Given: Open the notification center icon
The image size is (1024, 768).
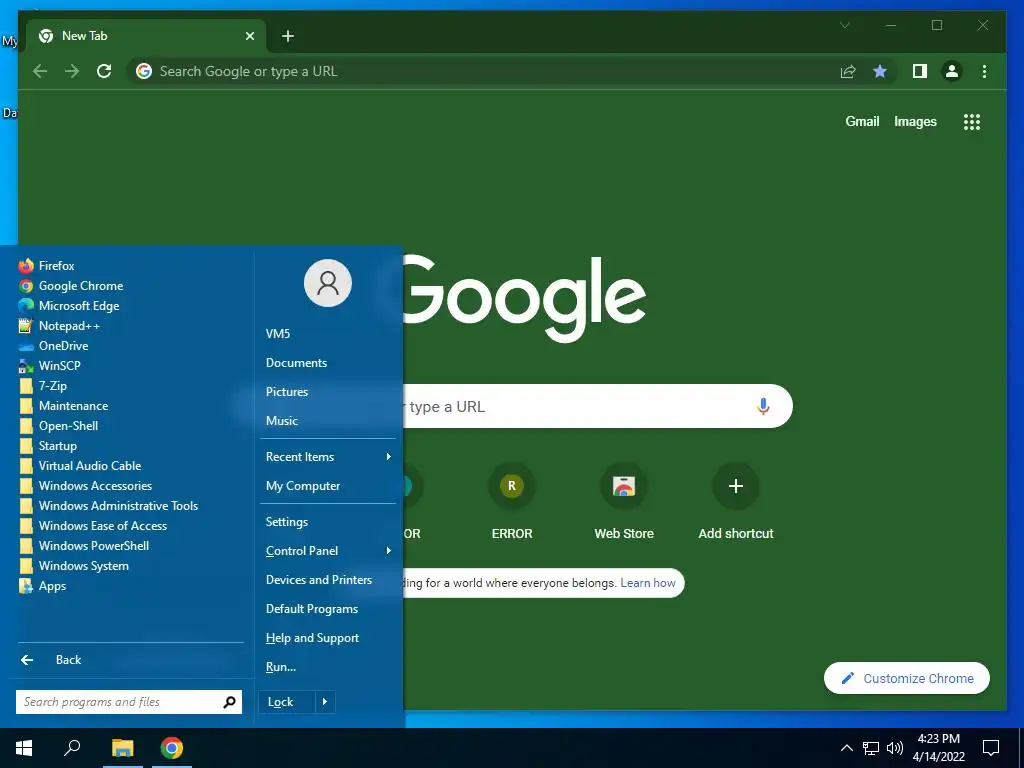Looking at the screenshot, I should point(991,748).
